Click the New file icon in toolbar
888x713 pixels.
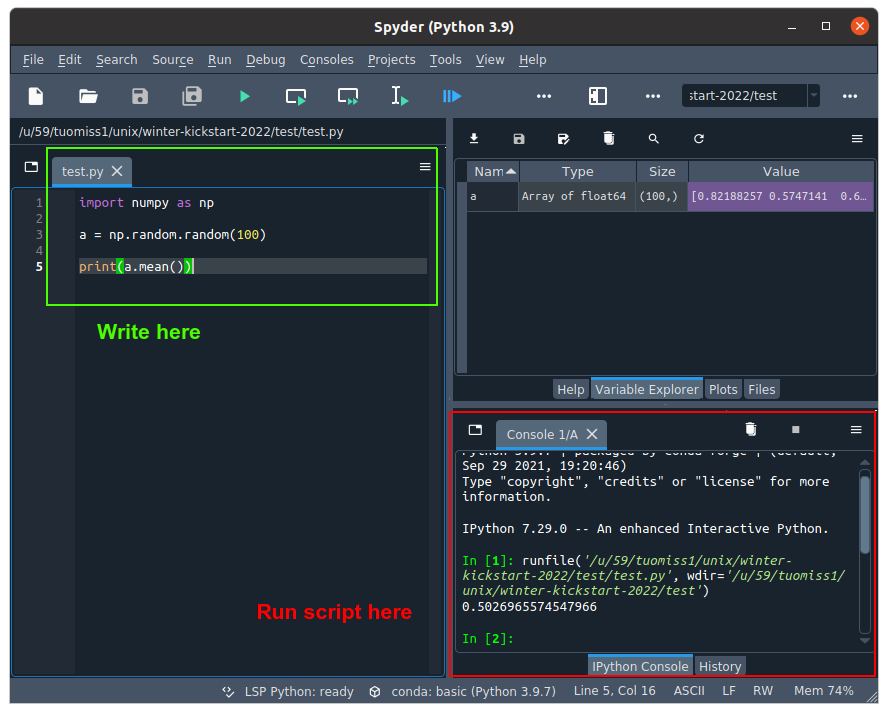36,96
